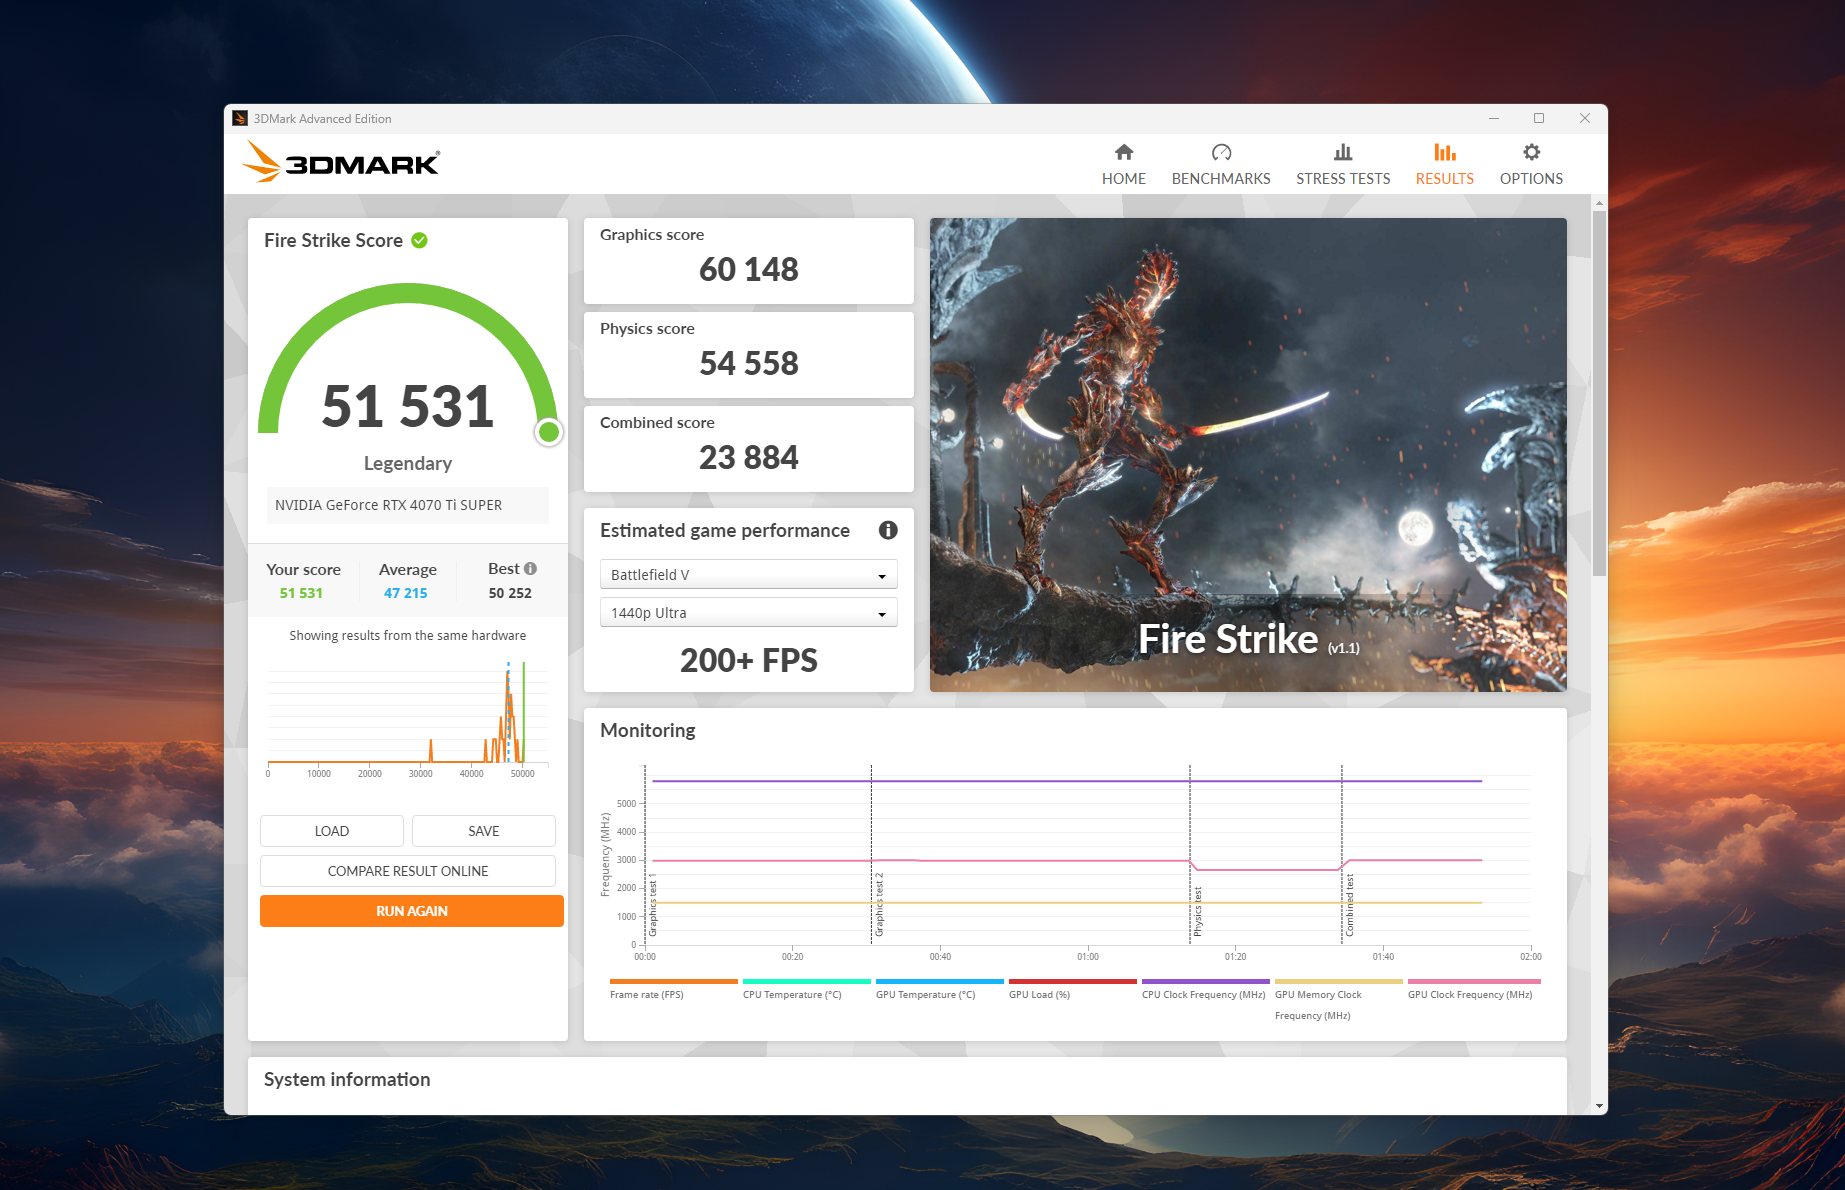The height and width of the screenshot is (1190, 1845).
Task: Click the Results orange chart icon
Action: (x=1445, y=152)
